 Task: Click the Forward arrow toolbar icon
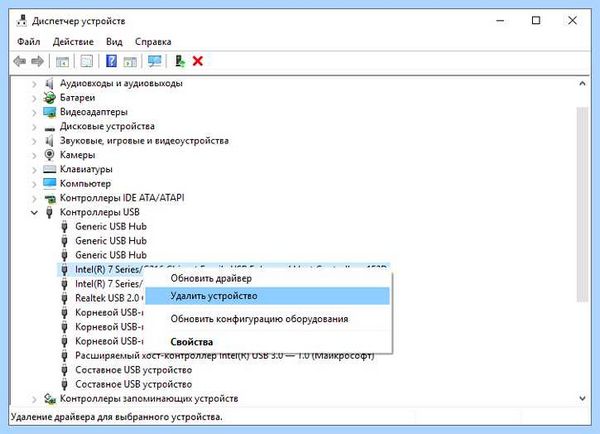38,61
